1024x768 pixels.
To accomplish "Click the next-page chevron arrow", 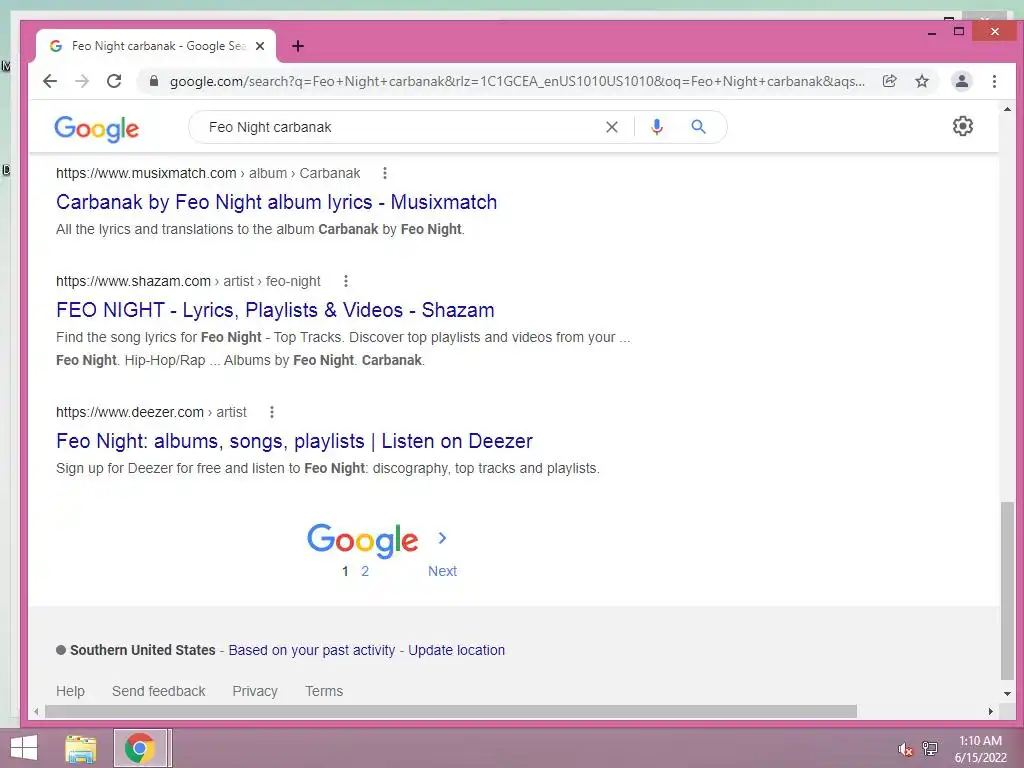I will point(442,538).
